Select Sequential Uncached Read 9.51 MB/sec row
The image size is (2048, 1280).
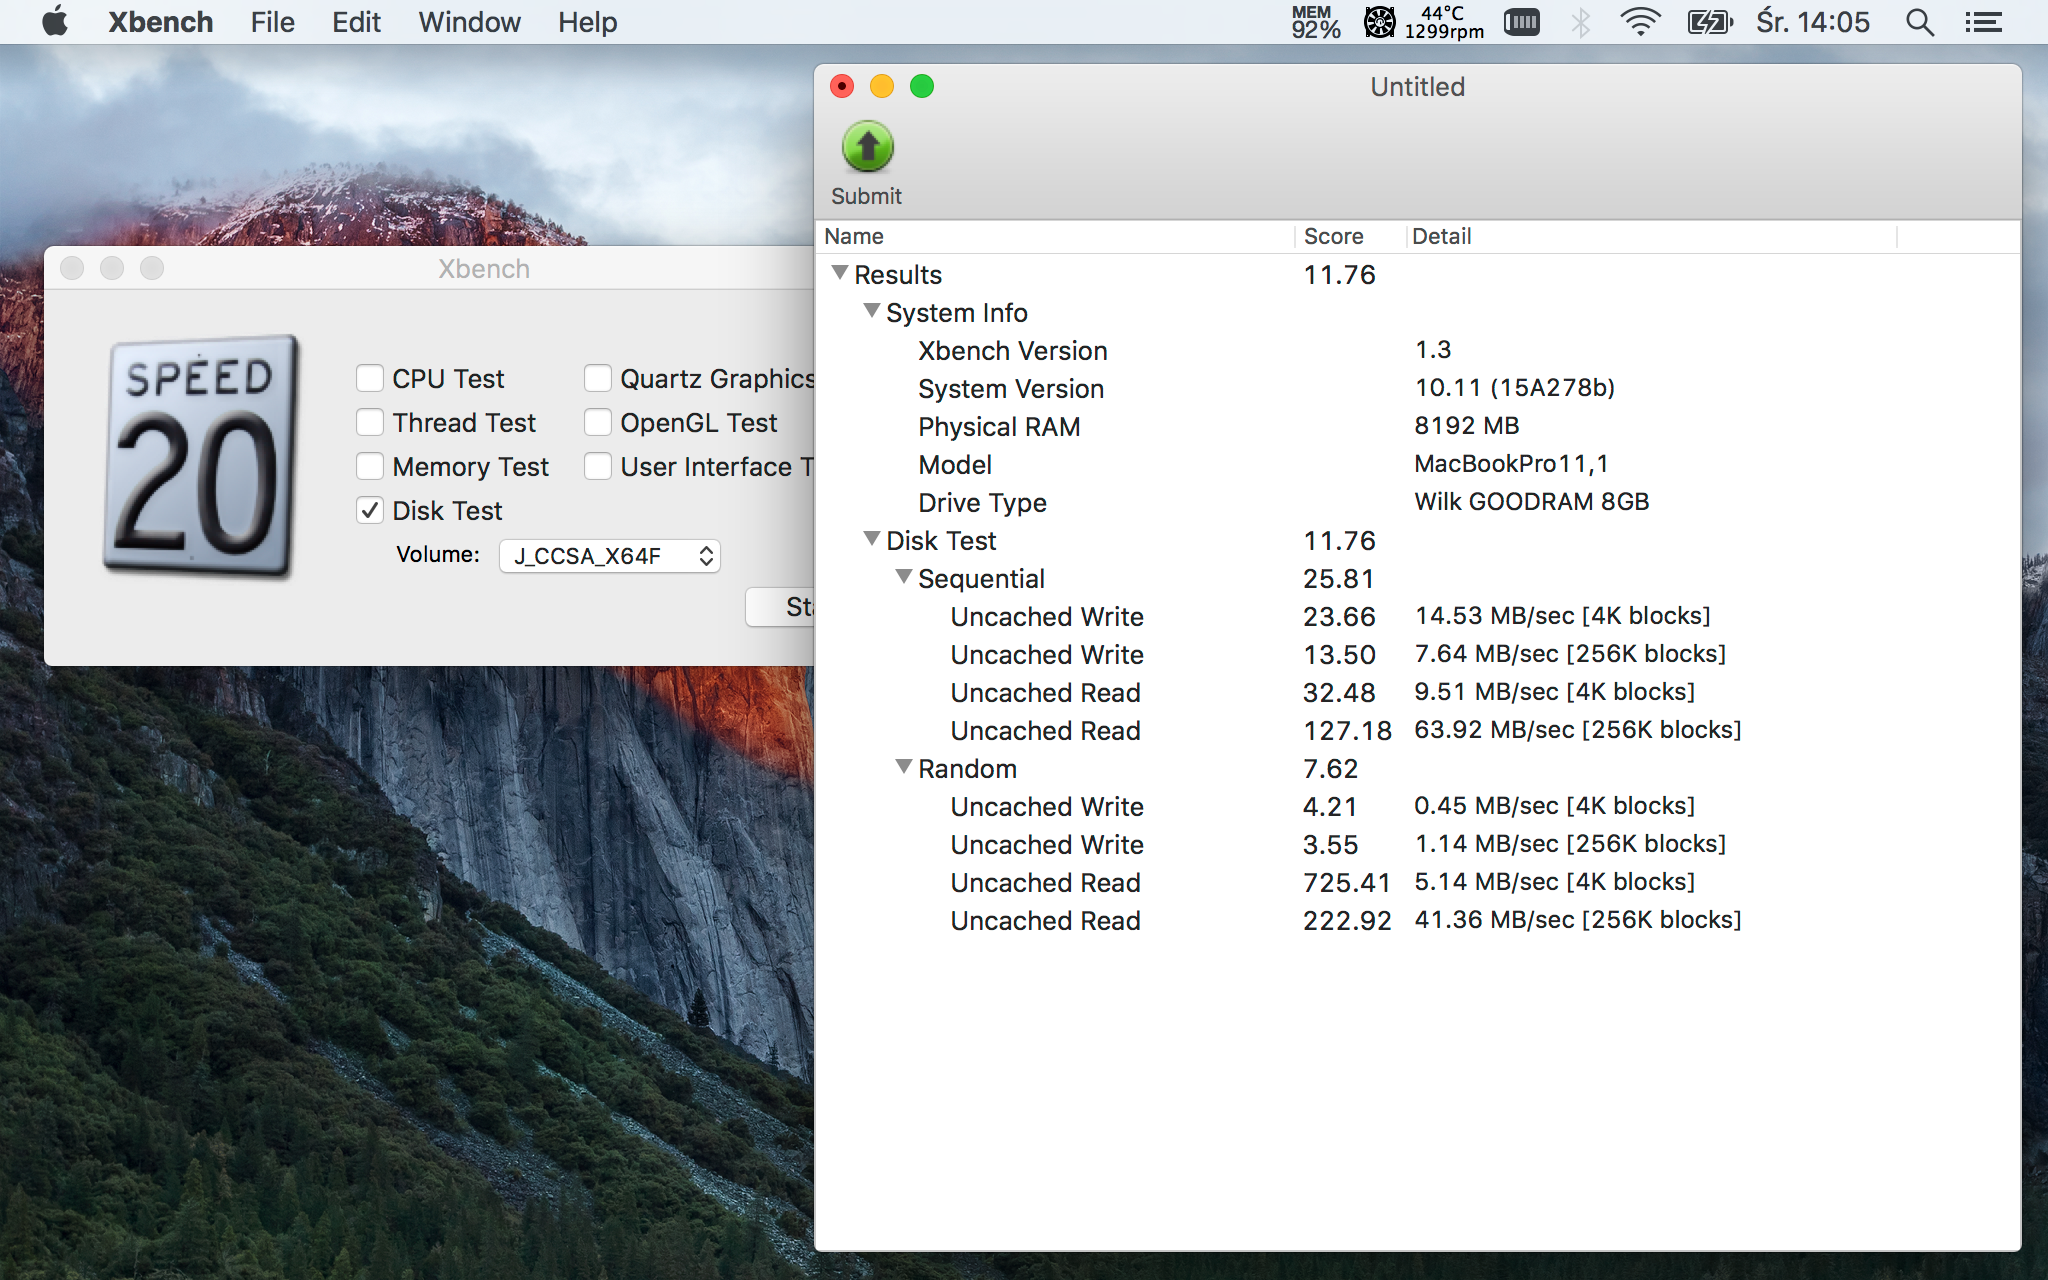pos(1417,693)
